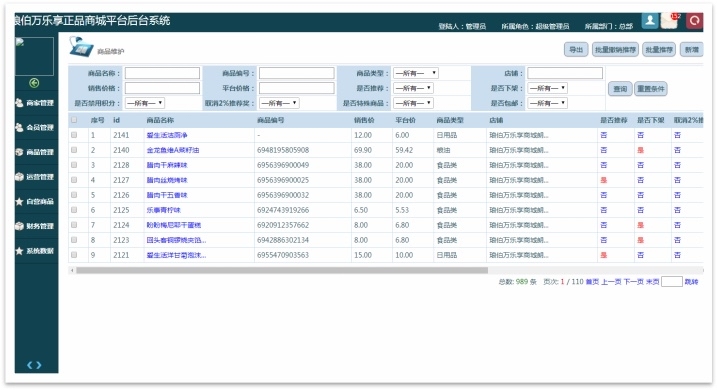Go to 首页 first page link
The width and height of the screenshot is (717, 390).
click(x=592, y=282)
